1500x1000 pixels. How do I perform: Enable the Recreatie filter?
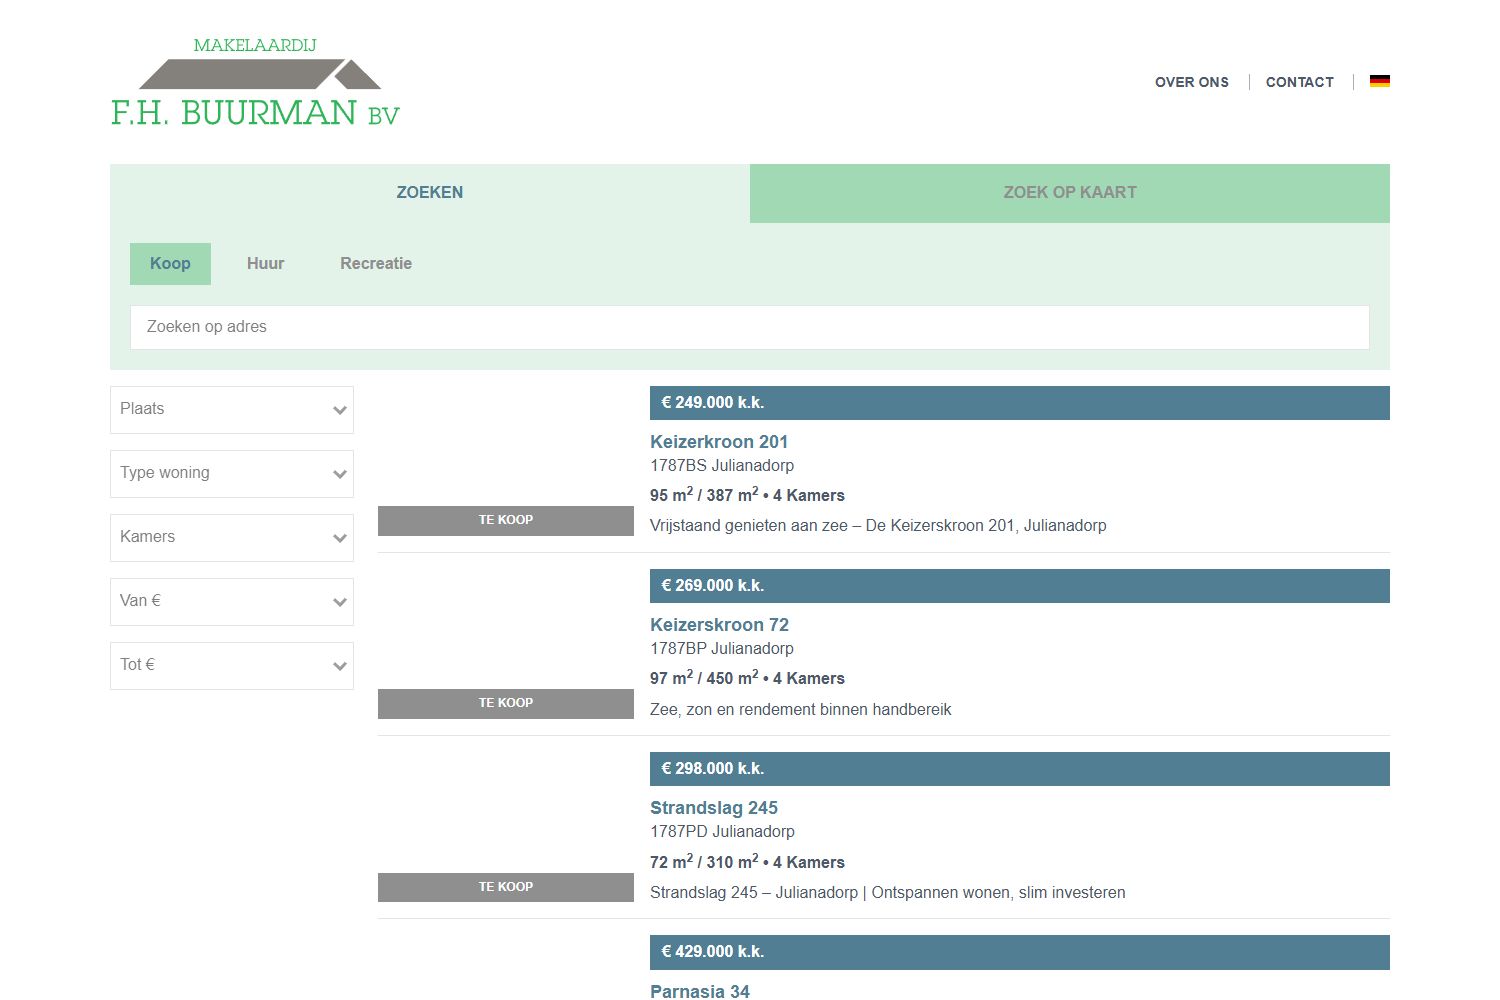coord(375,263)
